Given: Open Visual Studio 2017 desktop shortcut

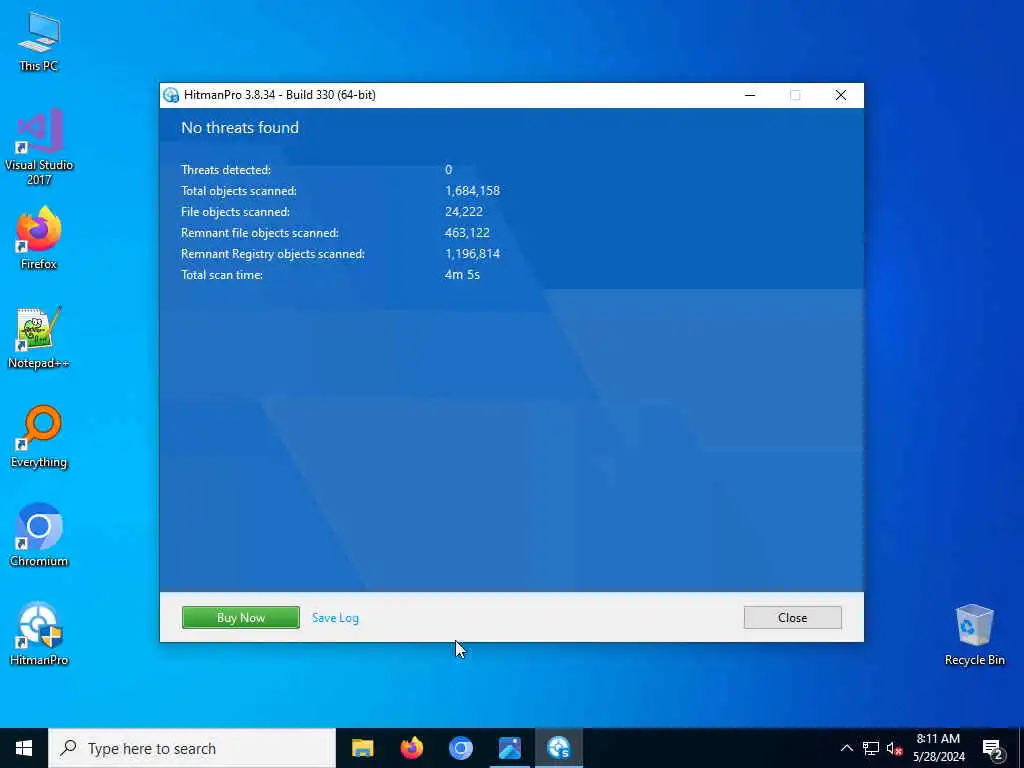Looking at the screenshot, I should point(39,146).
